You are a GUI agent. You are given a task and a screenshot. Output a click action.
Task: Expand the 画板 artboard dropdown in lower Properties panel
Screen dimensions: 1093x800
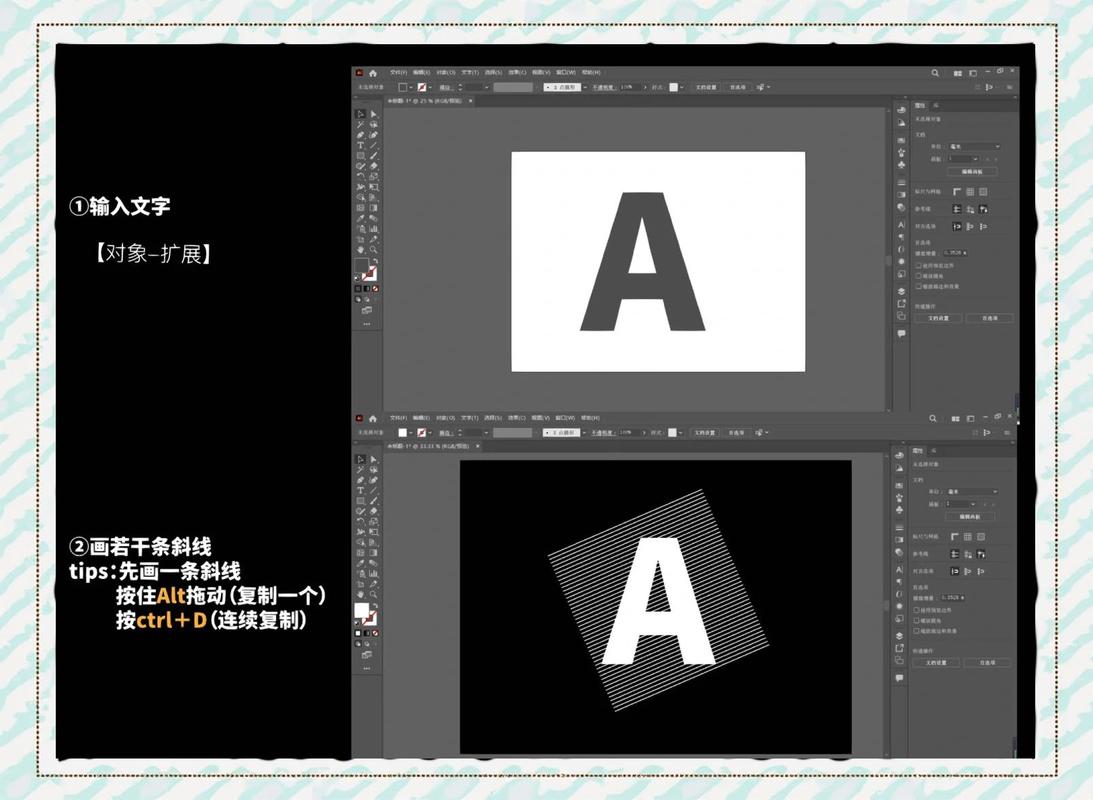click(x=961, y=504)
